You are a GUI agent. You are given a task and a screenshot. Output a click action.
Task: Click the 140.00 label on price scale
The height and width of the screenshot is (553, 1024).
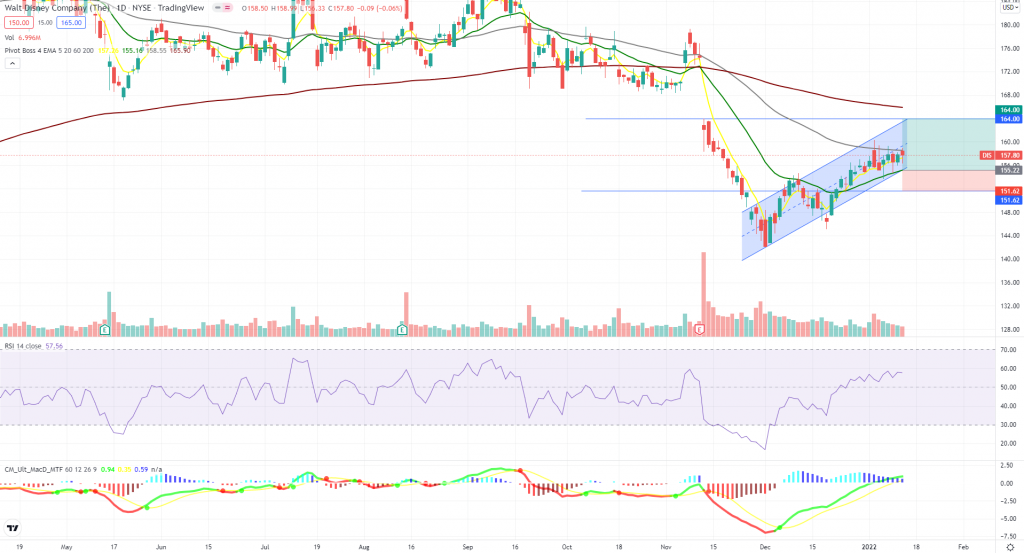pos(1010,259)
